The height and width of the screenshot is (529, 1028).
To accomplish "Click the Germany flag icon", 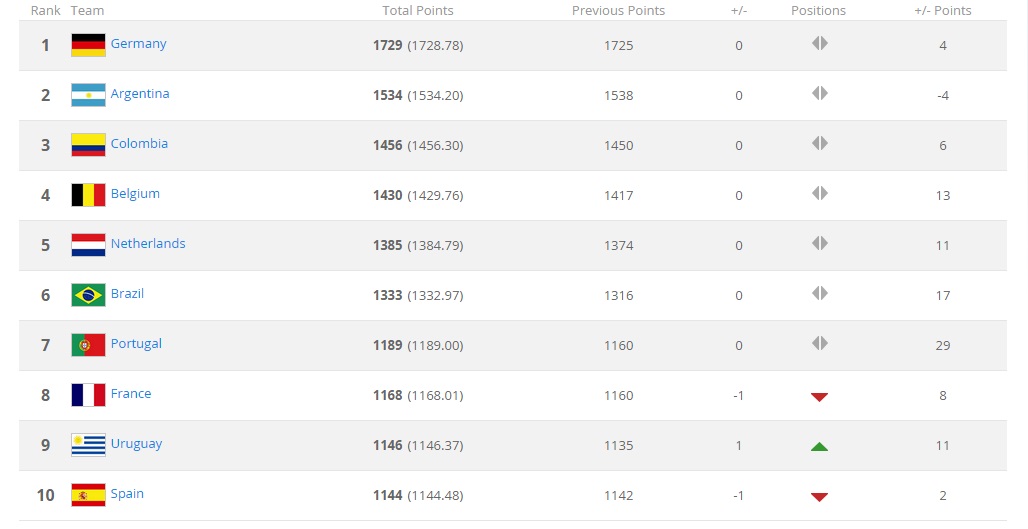I will [89, 45].
